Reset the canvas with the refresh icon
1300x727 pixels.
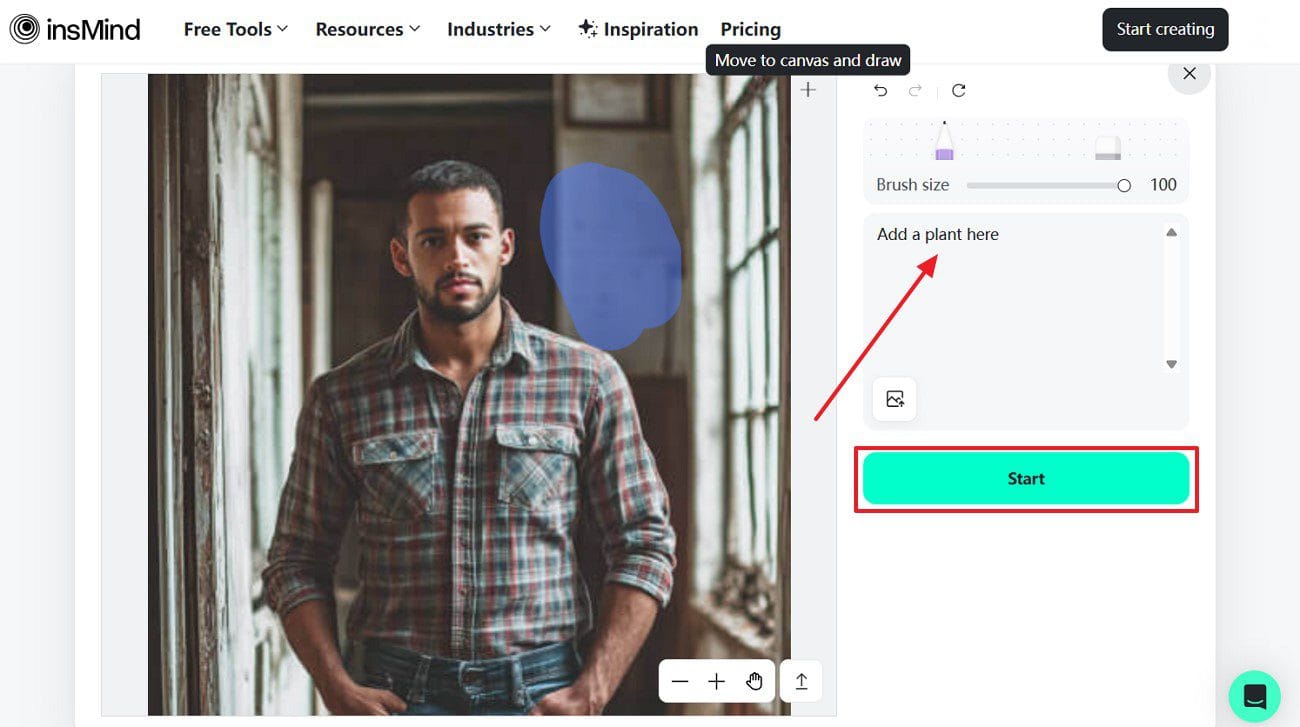click(959, 90)
